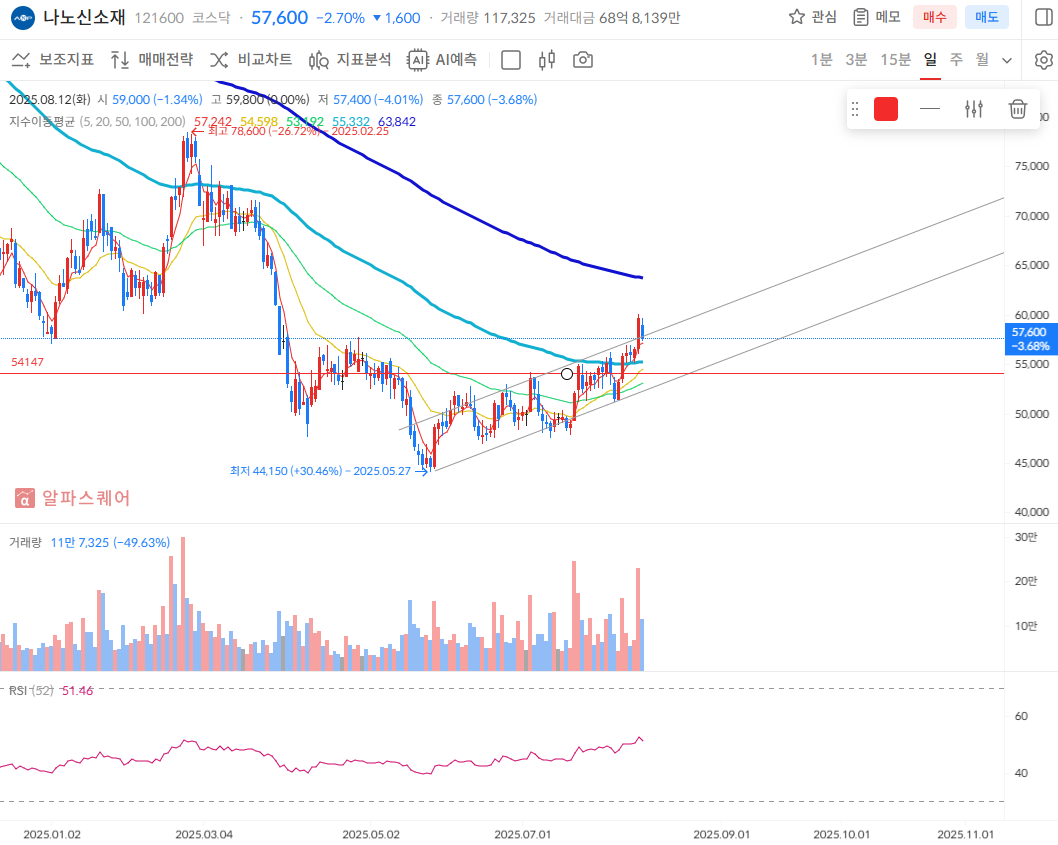This screenshot has width=1058, height=845.
Task: Click the square chart layout icon
Action: point(511,60)
